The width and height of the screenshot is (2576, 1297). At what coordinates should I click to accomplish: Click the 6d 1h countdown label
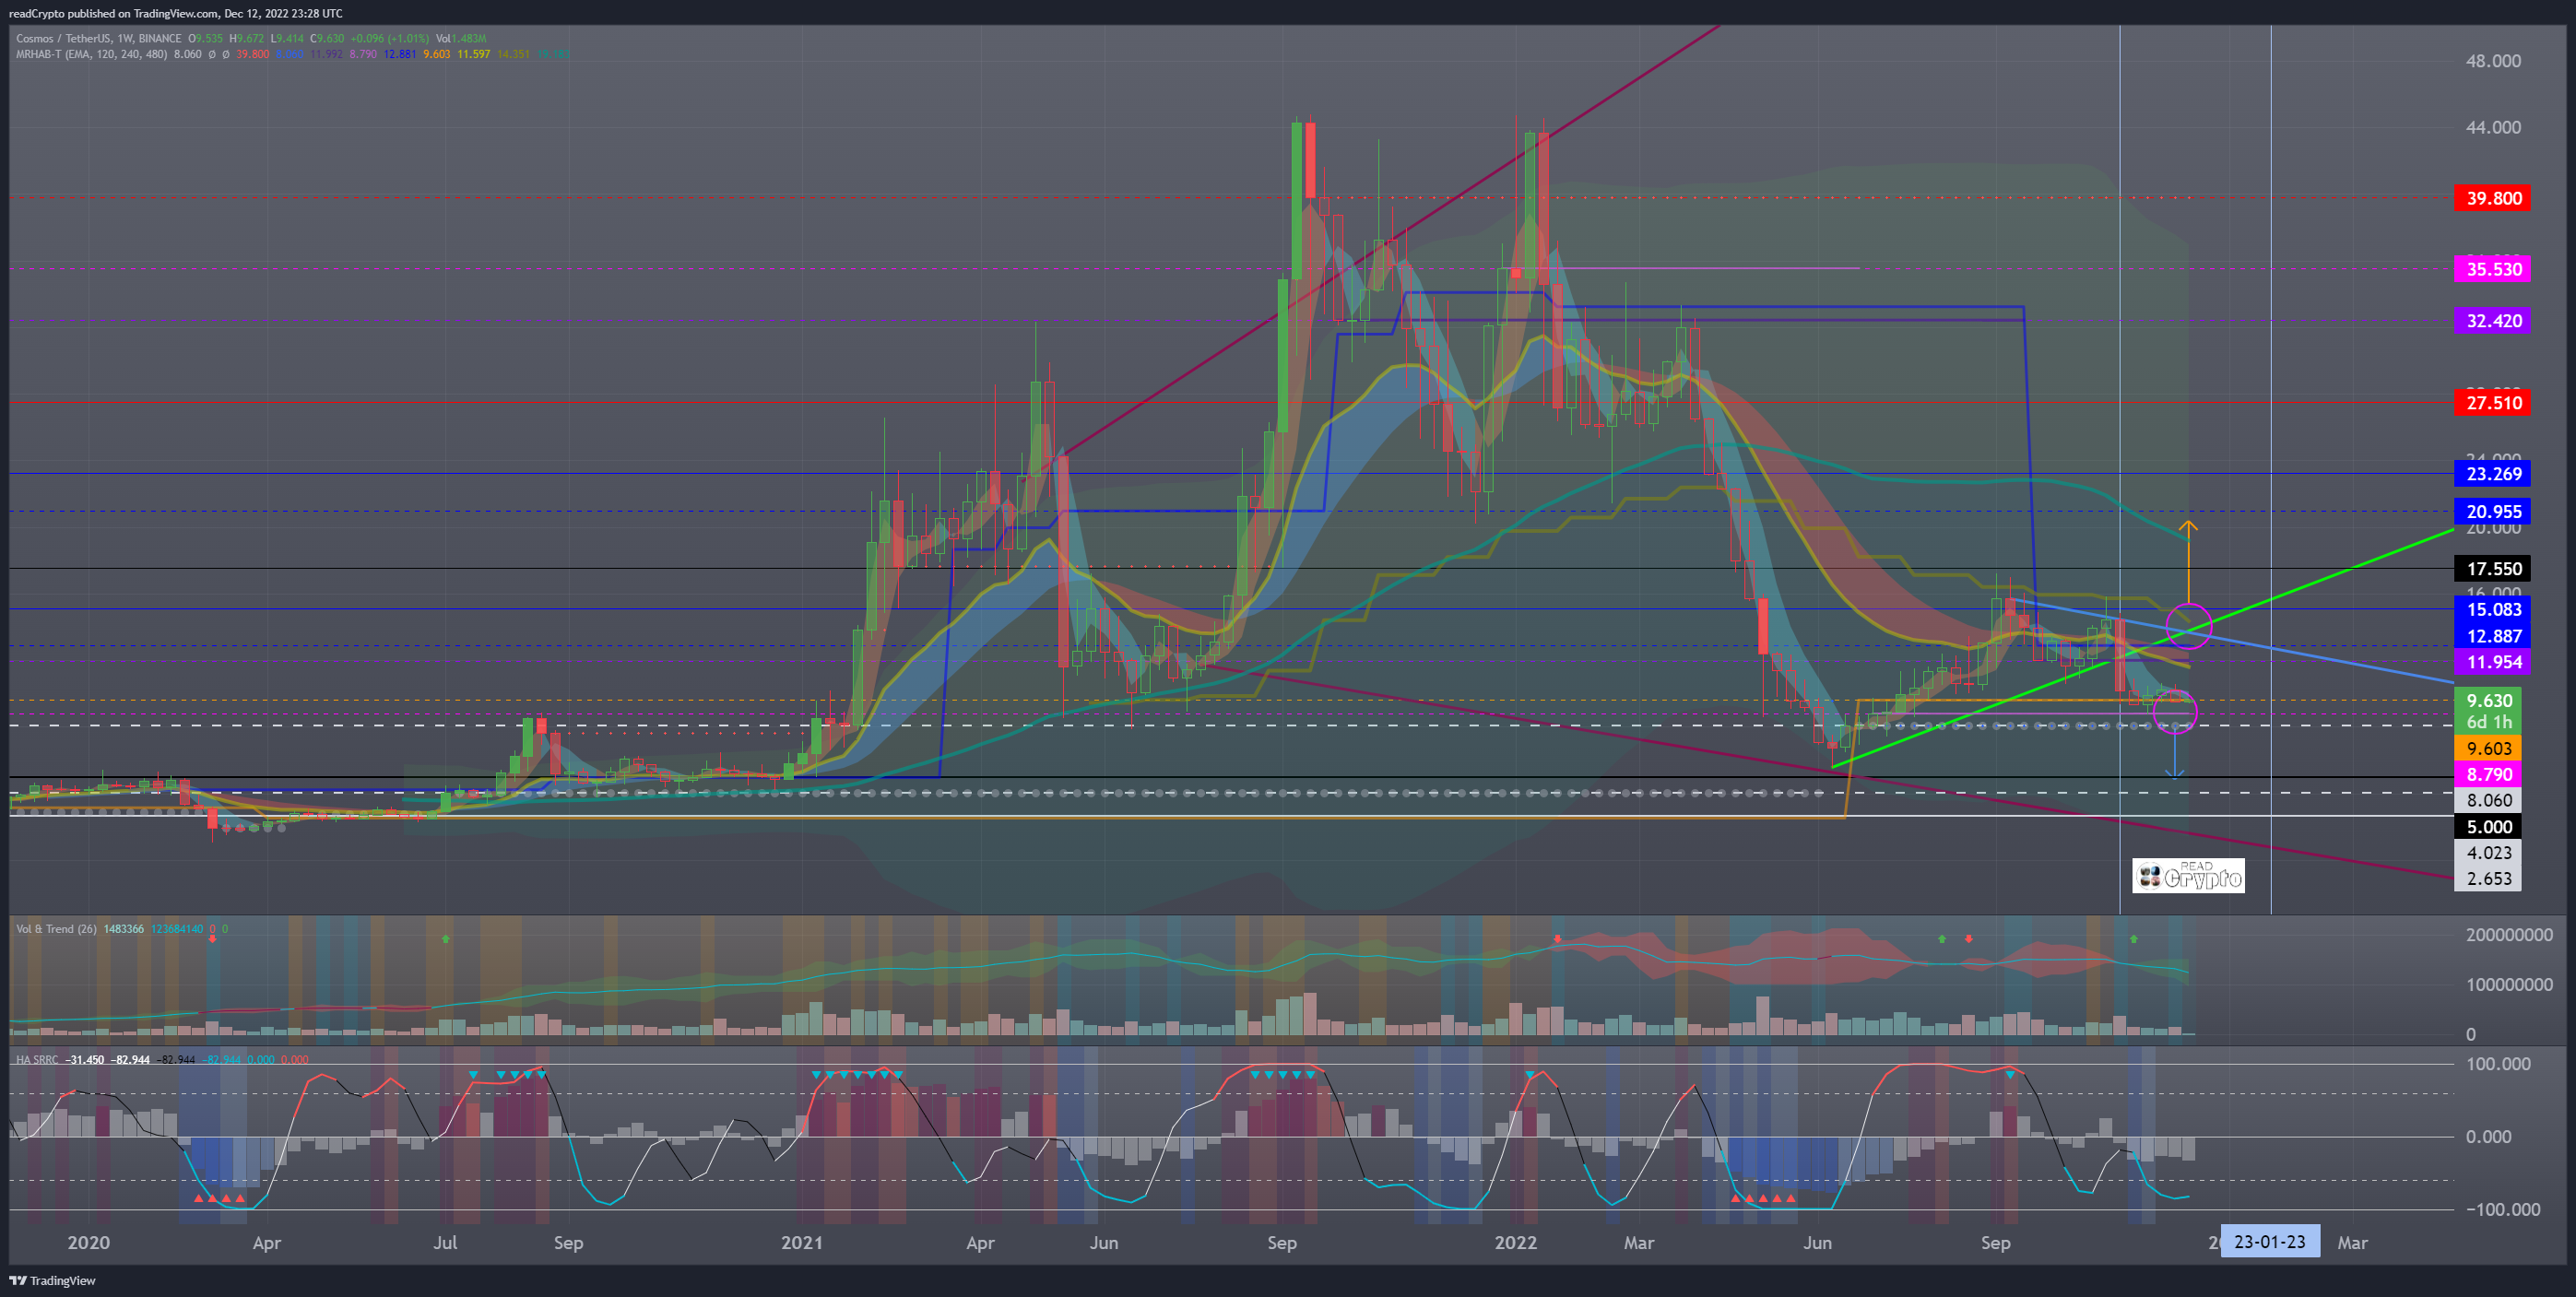point(2488,722)
